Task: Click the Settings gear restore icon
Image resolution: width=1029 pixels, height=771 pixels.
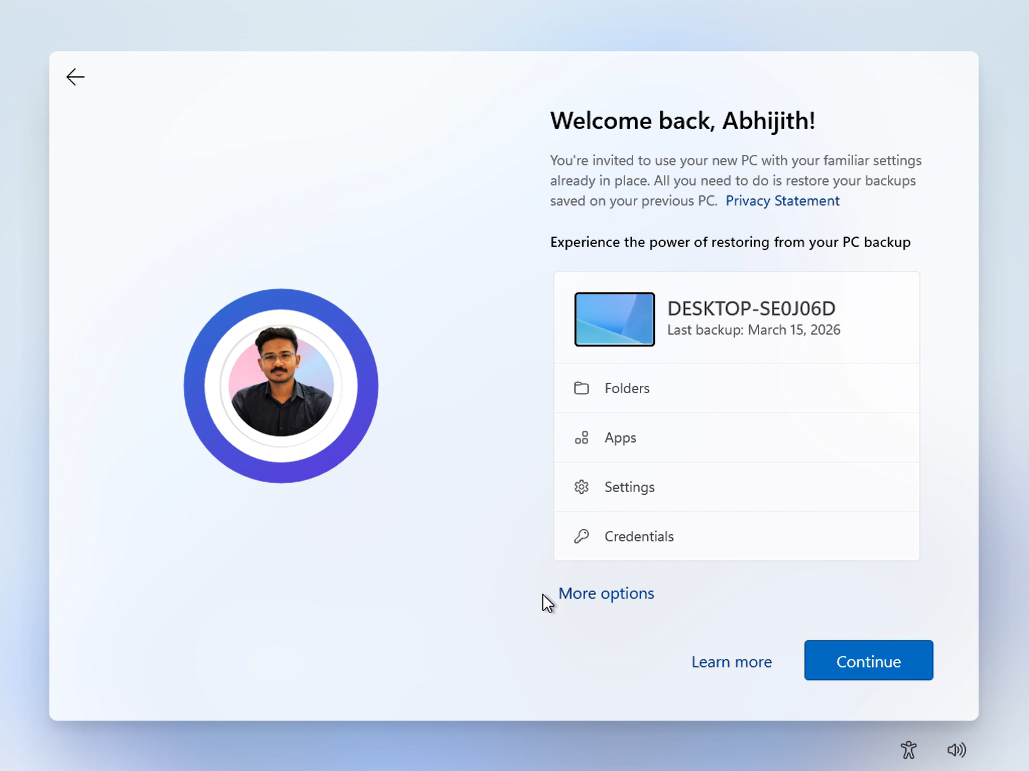Action: click(x=581, y=487)
